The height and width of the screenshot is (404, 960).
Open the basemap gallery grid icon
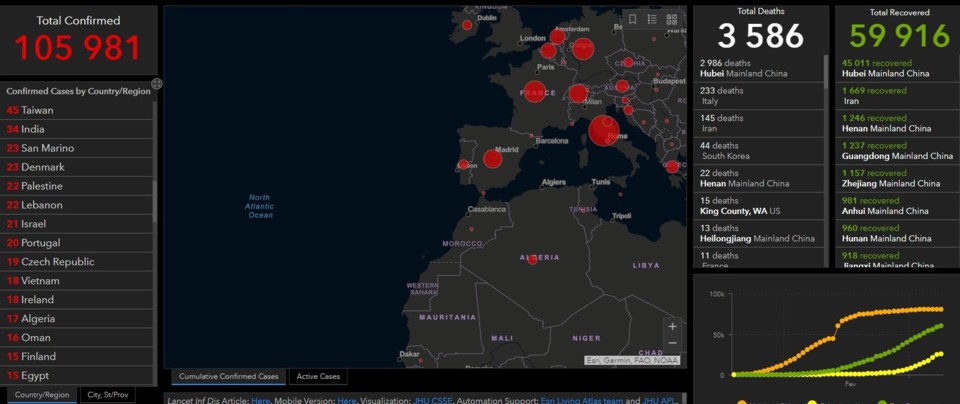671,19
